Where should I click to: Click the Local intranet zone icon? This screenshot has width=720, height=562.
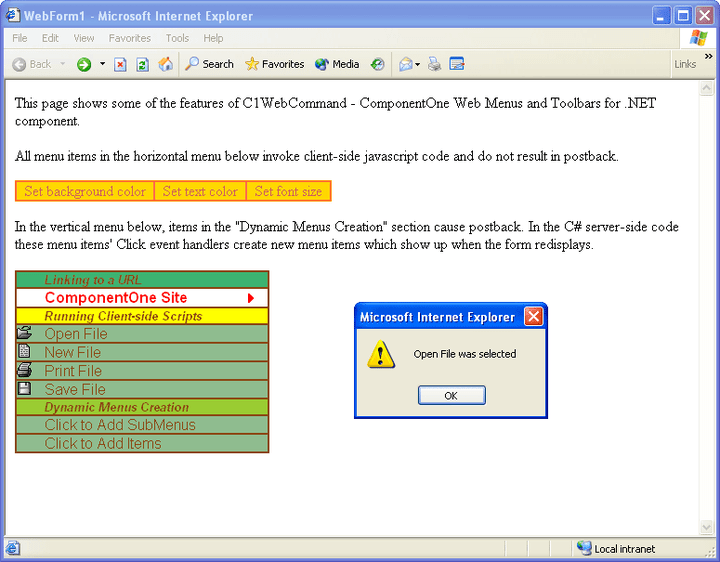click(584, 548)
